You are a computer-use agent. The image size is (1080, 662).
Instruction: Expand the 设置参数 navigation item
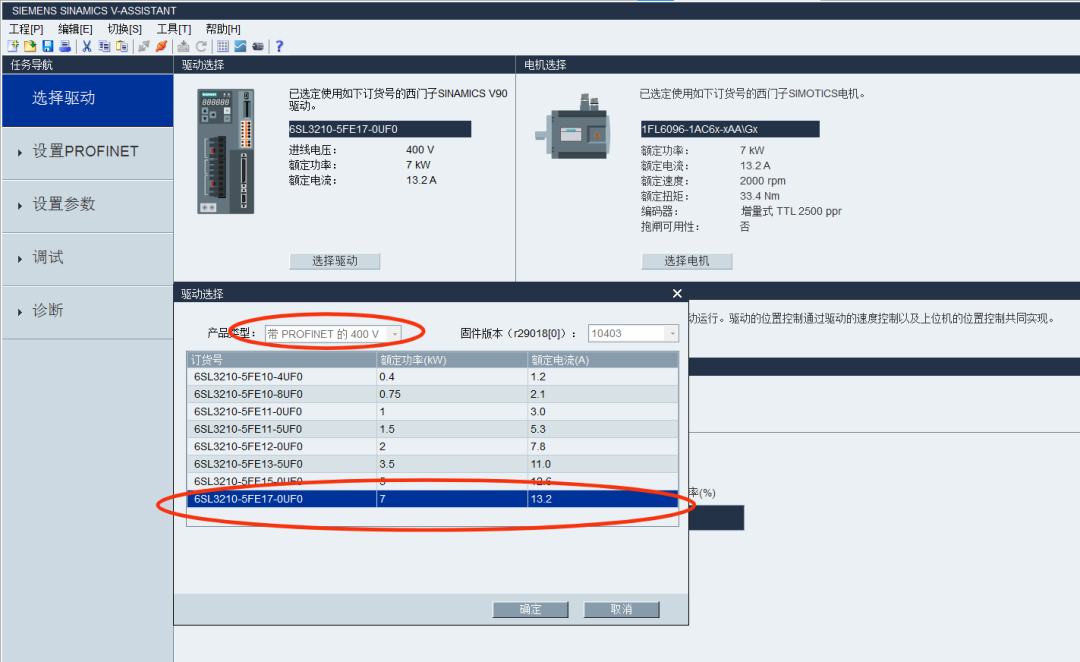pyautogui.click(x=87, y=205)
